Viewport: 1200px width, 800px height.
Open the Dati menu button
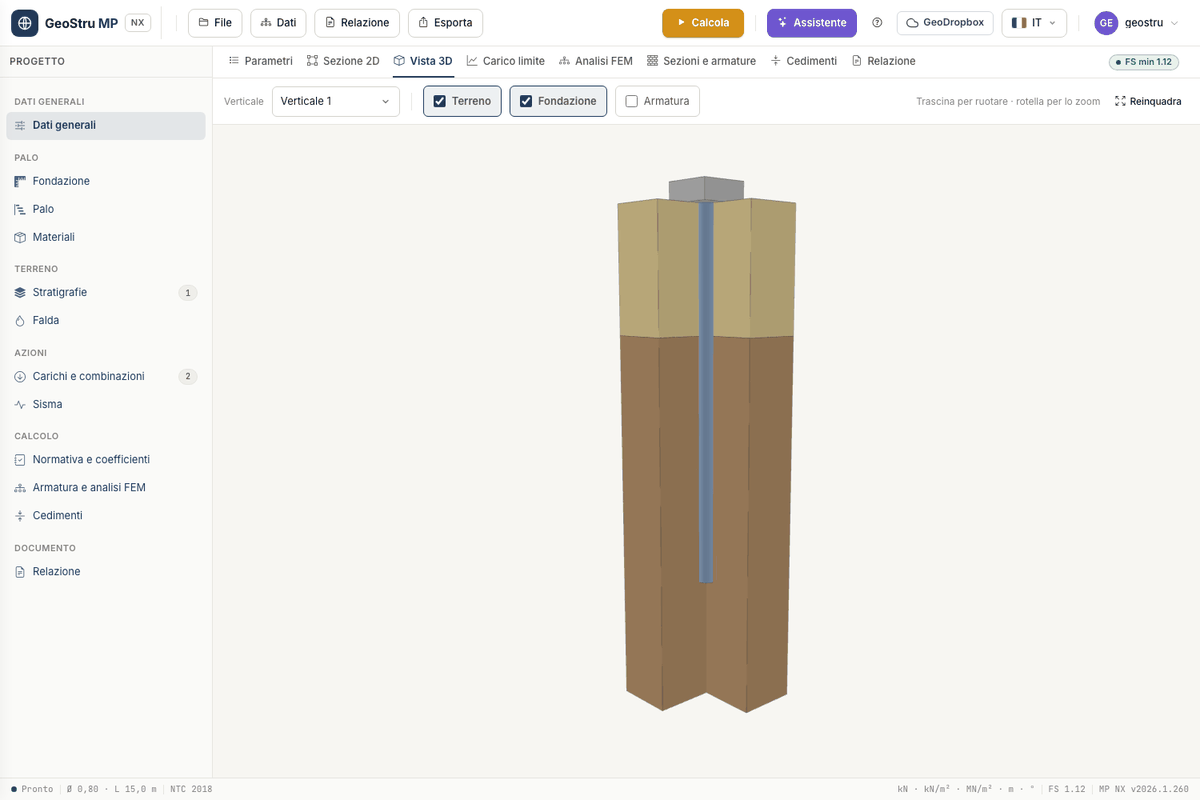click(278, 23)
